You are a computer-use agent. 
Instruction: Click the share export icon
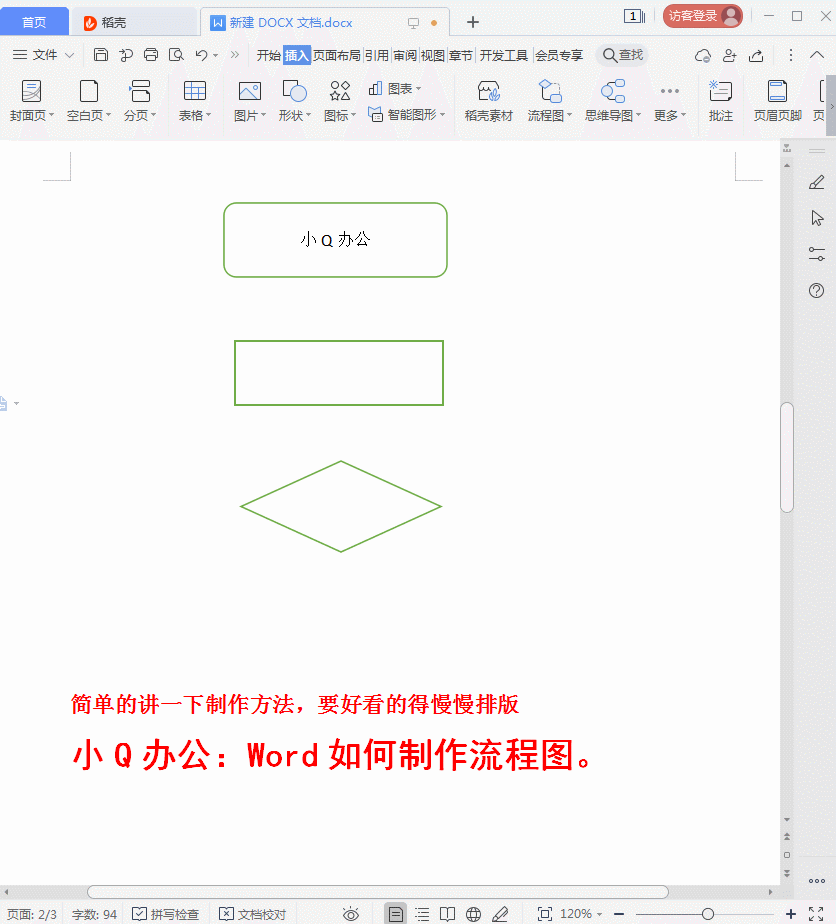pos(756,55)
